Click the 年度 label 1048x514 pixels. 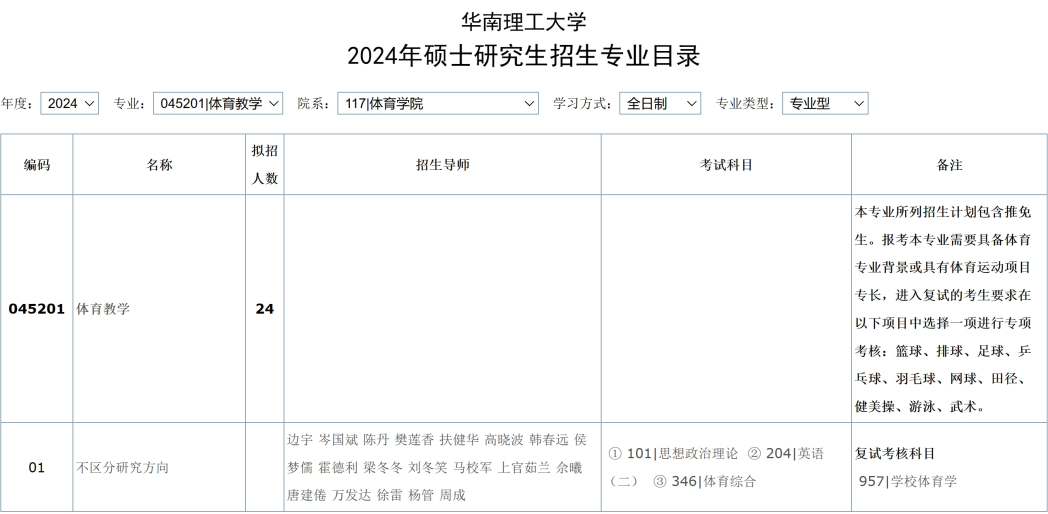click(17, 104)
